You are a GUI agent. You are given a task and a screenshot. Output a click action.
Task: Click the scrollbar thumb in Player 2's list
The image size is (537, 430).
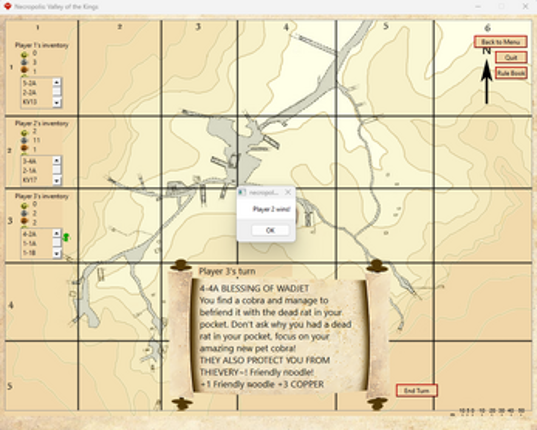click(57, 169)
